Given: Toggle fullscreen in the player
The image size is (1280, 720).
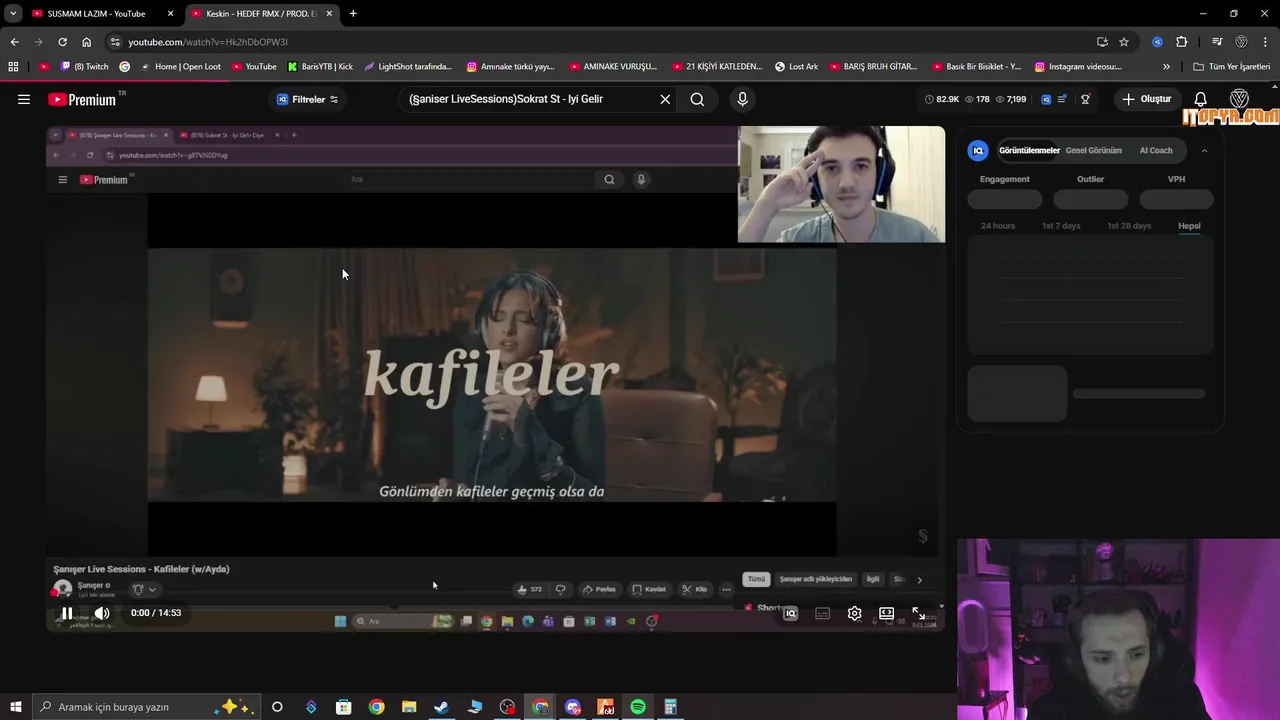Looking at the screenshot, I should click(x=918, y=613).
